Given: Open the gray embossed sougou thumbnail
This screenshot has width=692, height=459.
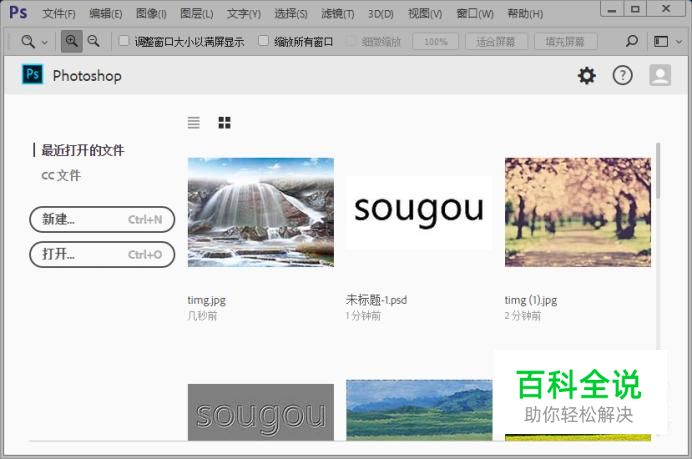Looking at the screenshot, I should coord(261,412).
